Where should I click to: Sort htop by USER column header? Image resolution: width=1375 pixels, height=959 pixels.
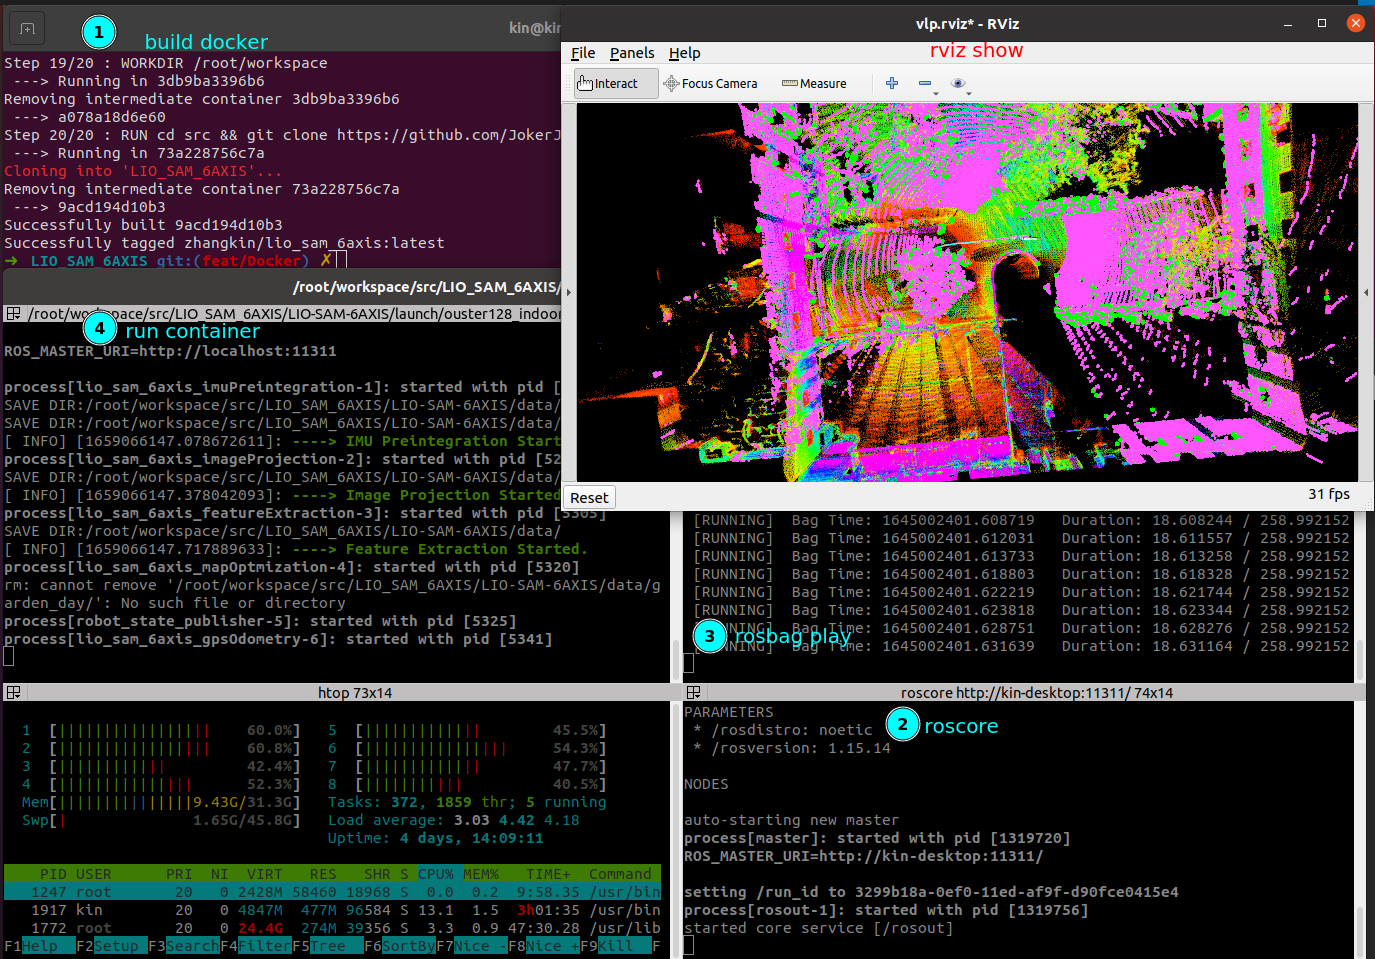94,874
